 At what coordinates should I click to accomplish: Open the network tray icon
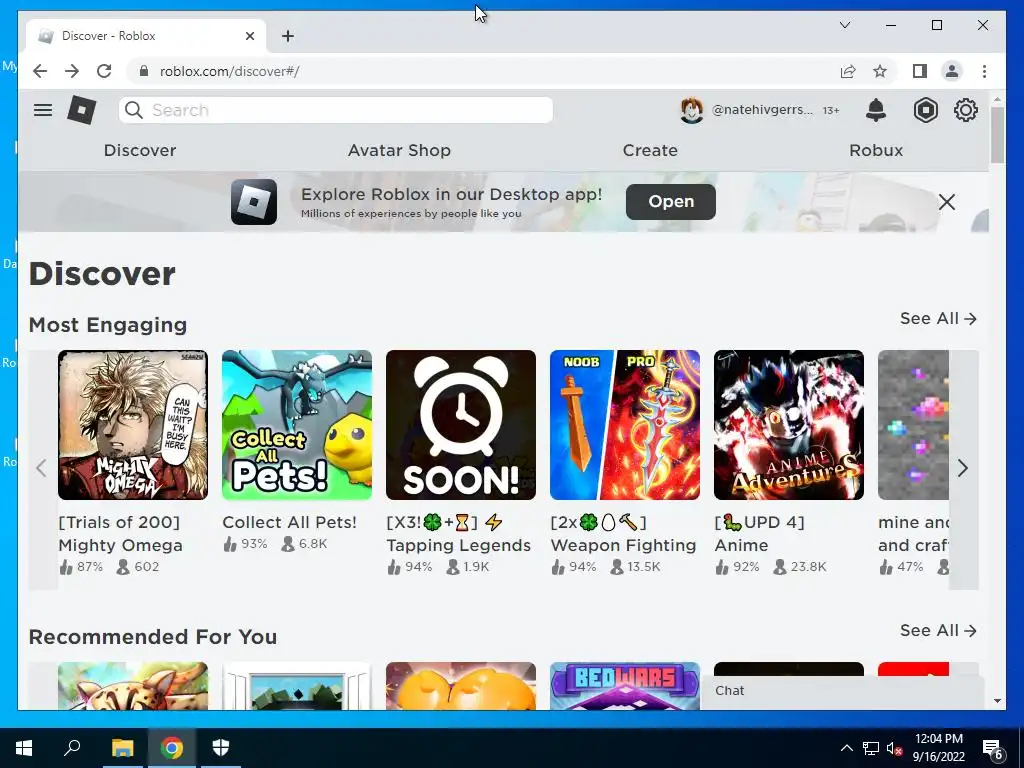pyautogui.click(x=871, y=748)
